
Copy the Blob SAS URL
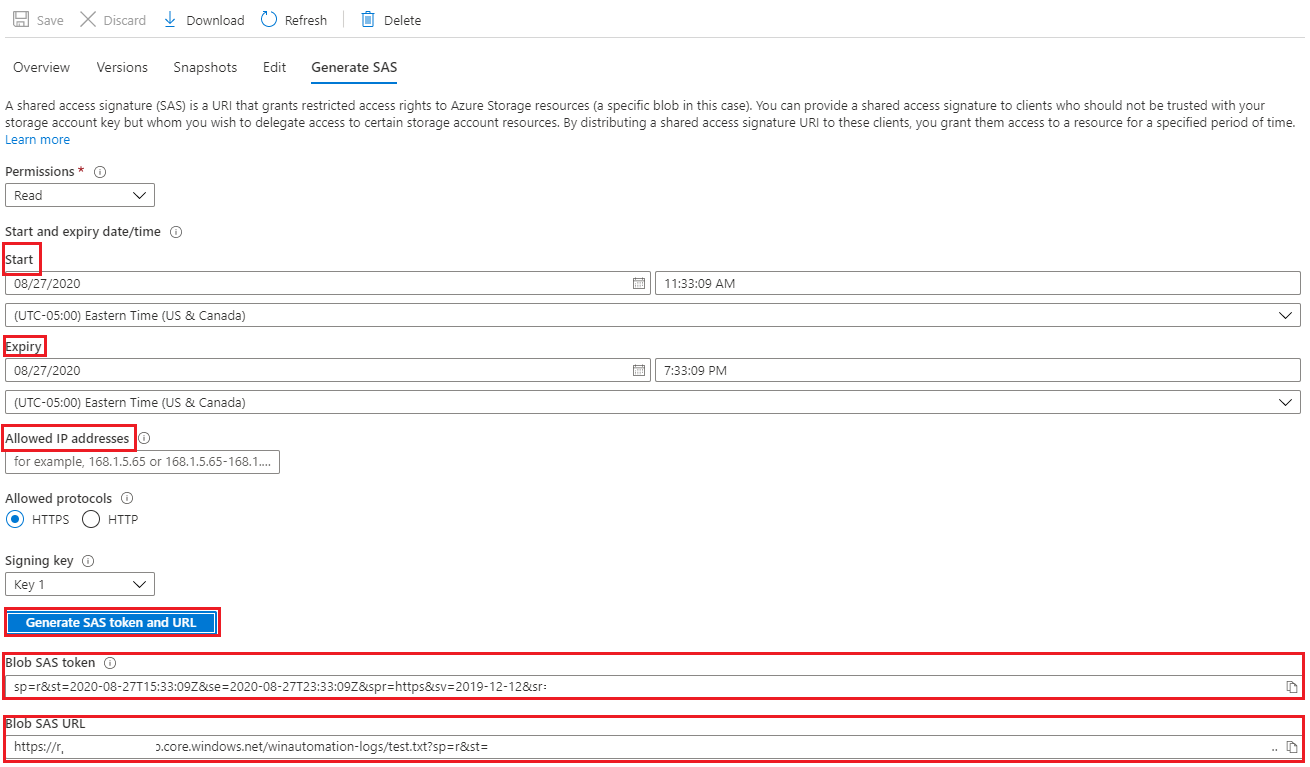pyautogui.click(x=1291, y=747)
